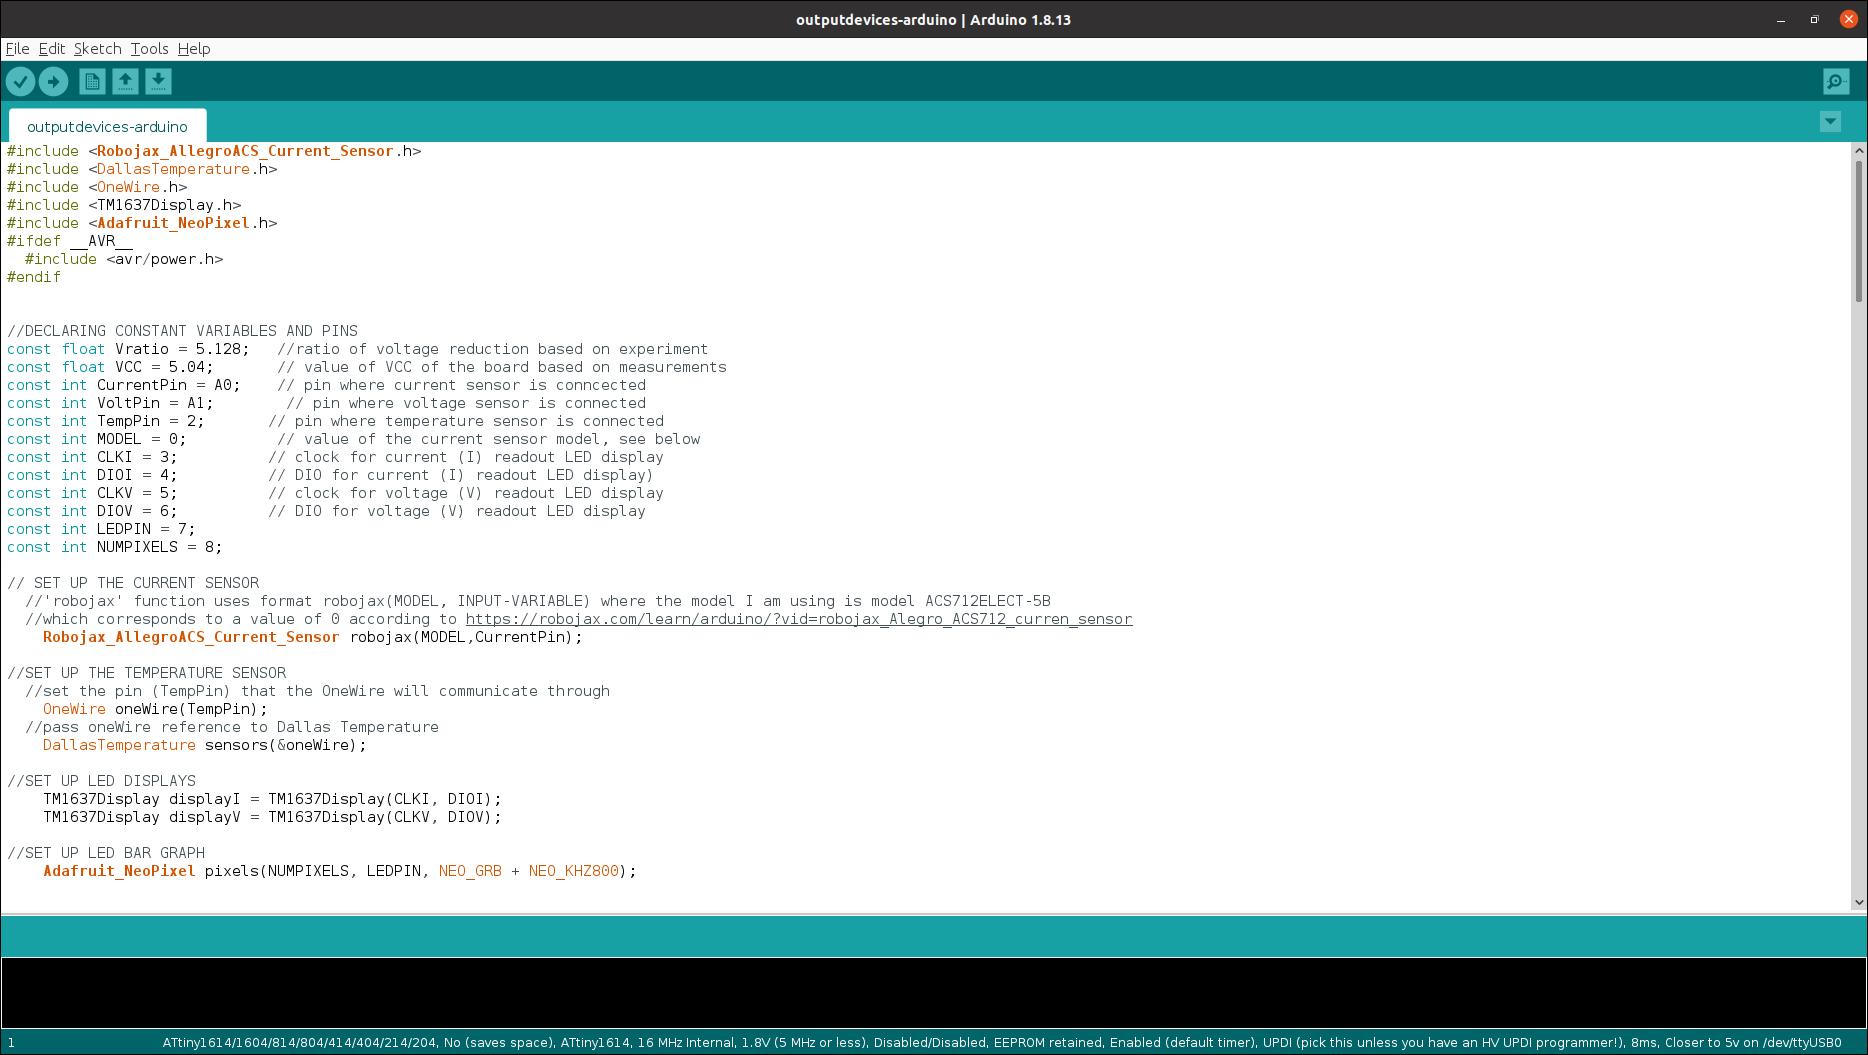Open a sketch with the Open icon
The height and width of the screenshot is (1055, 1868).
125,82
